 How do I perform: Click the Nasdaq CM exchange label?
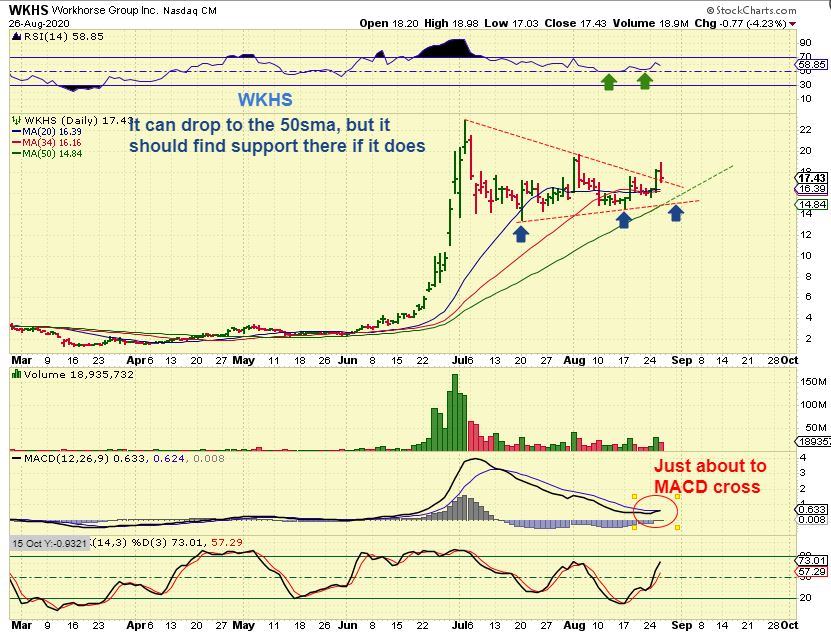pyautogui.click(x=190, y=11)
